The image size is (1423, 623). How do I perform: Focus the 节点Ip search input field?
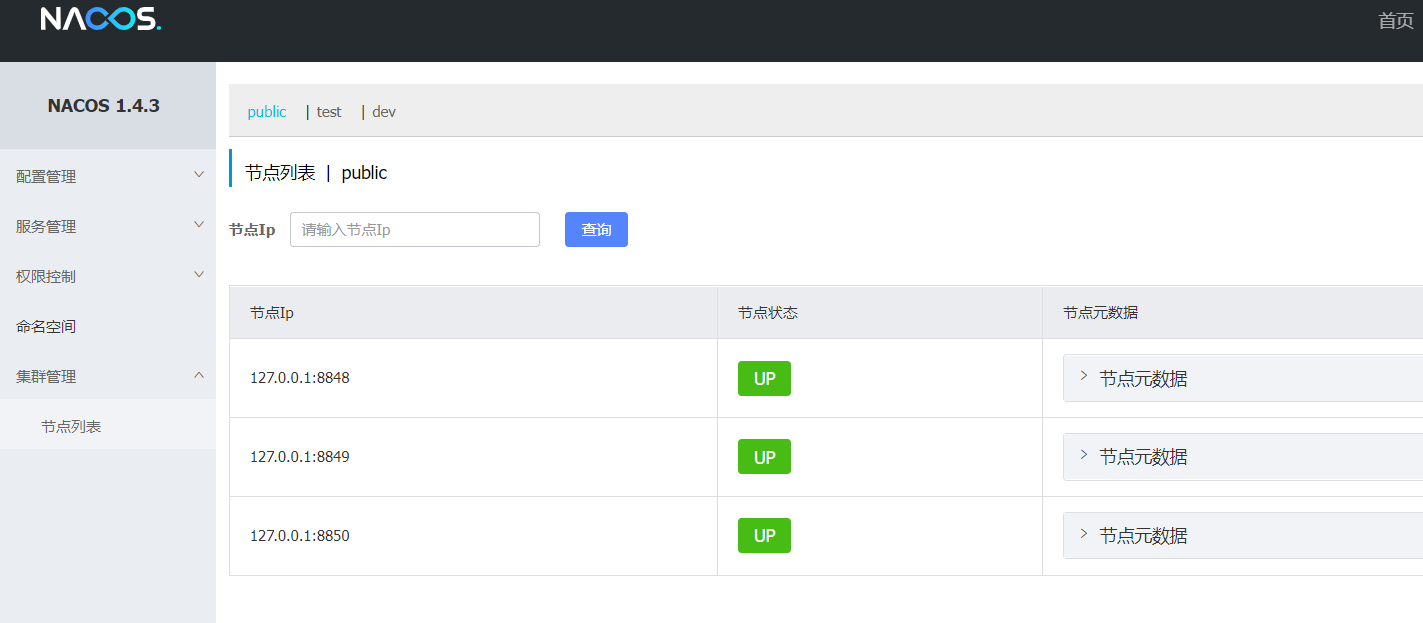415,229
